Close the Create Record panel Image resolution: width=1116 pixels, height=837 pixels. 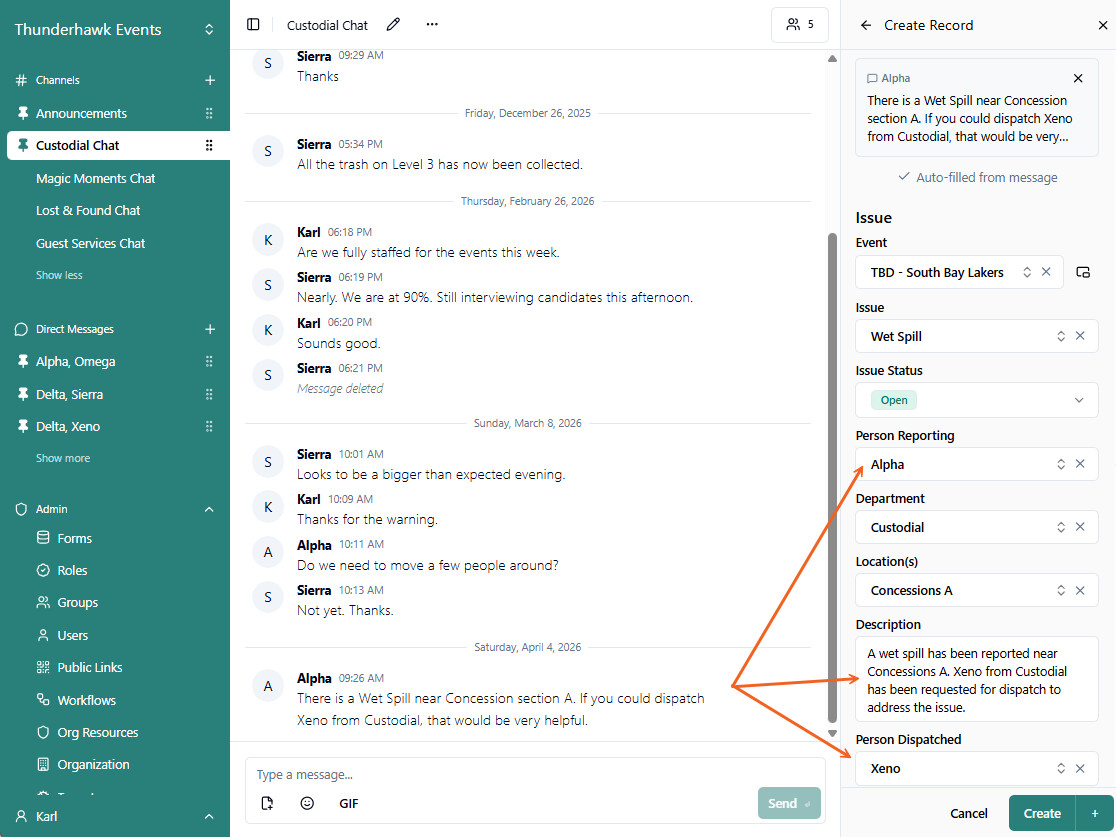tap(1102, 25)
